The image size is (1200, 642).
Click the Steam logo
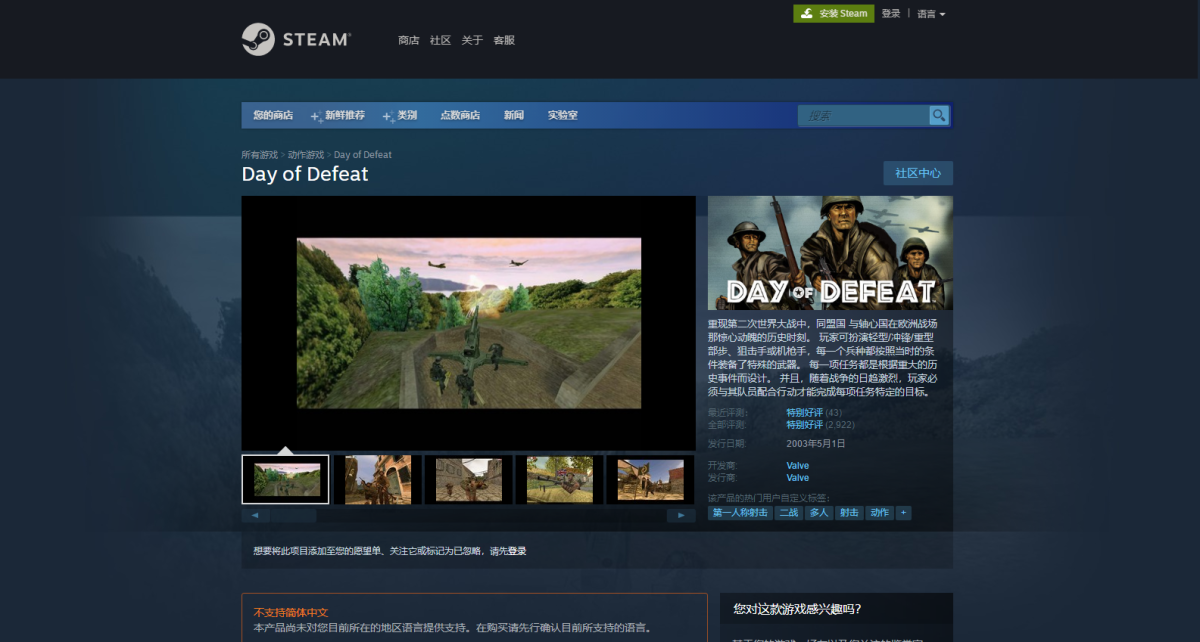coord(296,40)
